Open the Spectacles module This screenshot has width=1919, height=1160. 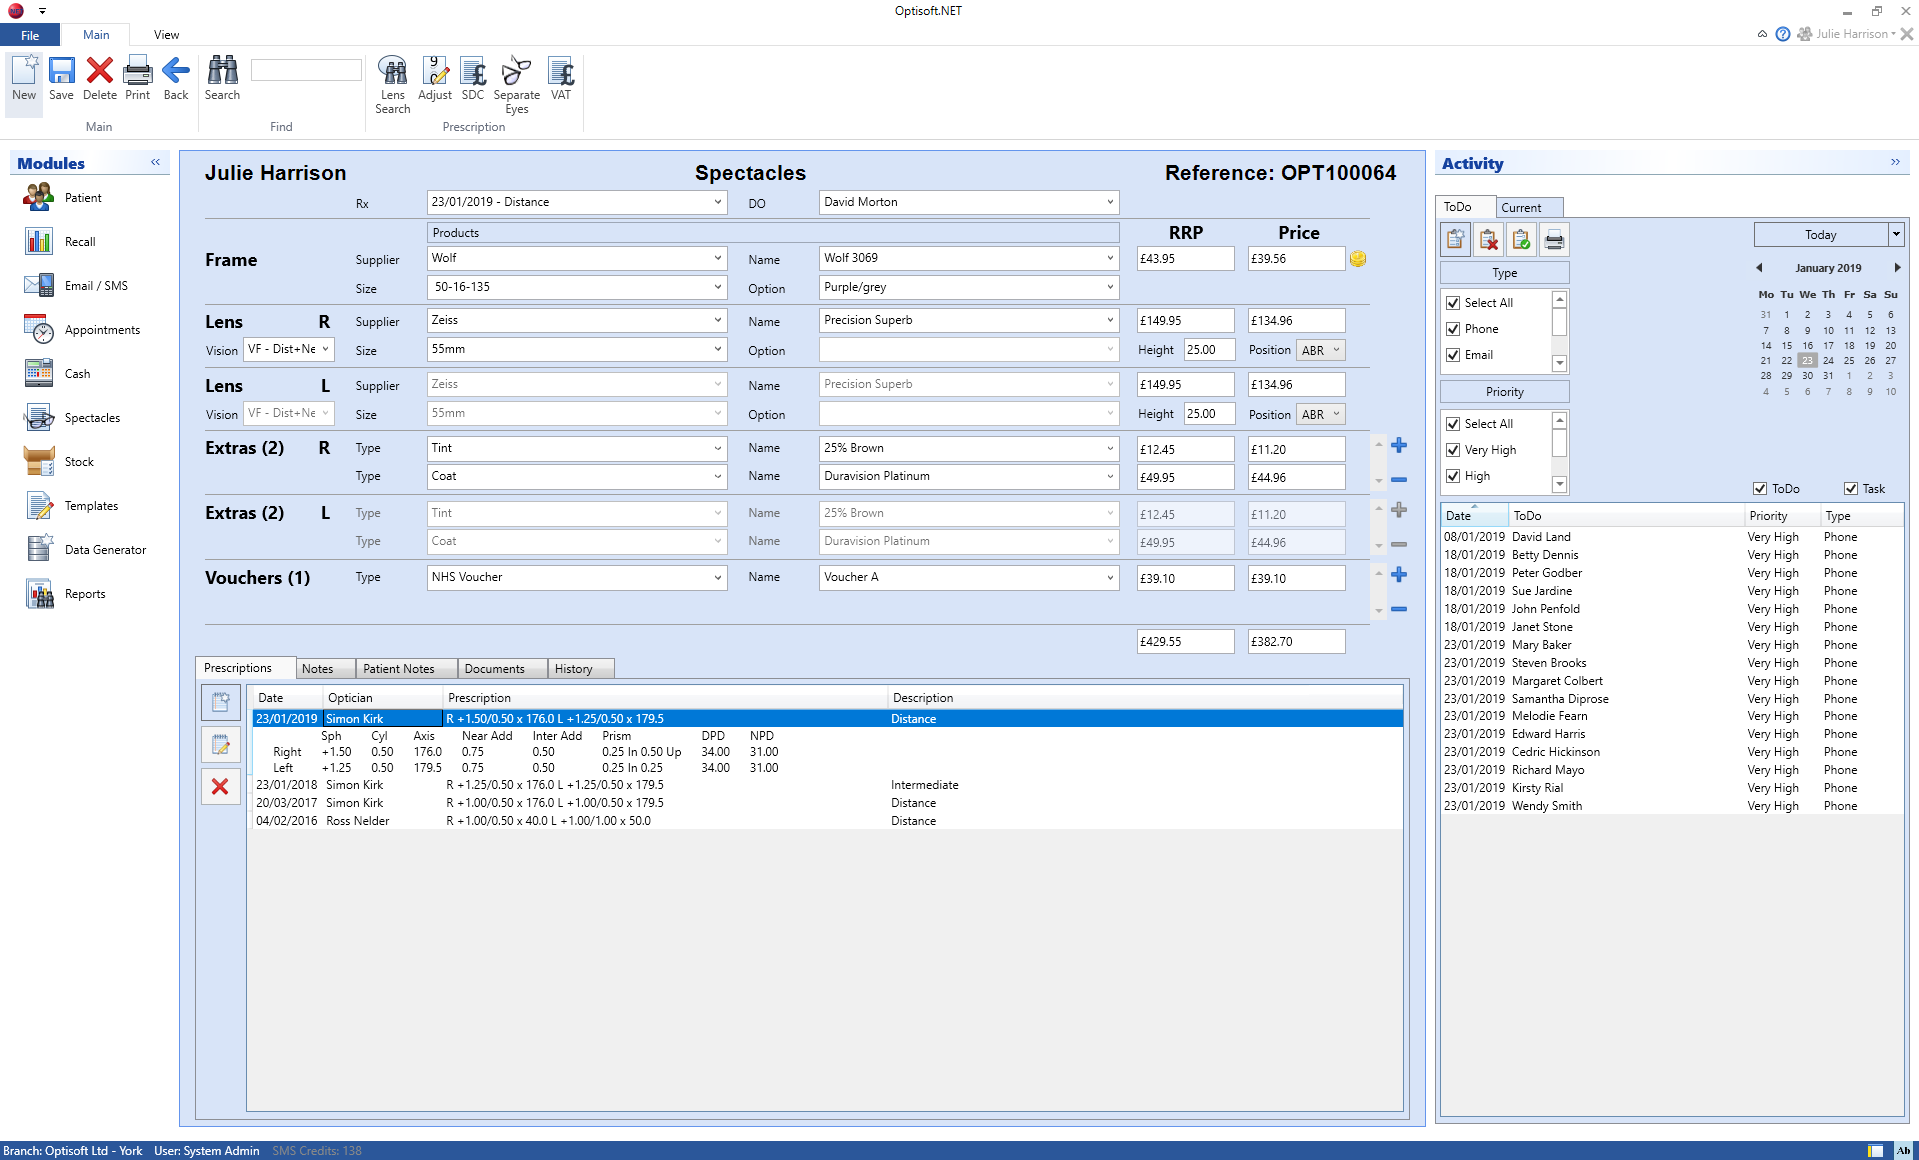(x=92, y=417)
